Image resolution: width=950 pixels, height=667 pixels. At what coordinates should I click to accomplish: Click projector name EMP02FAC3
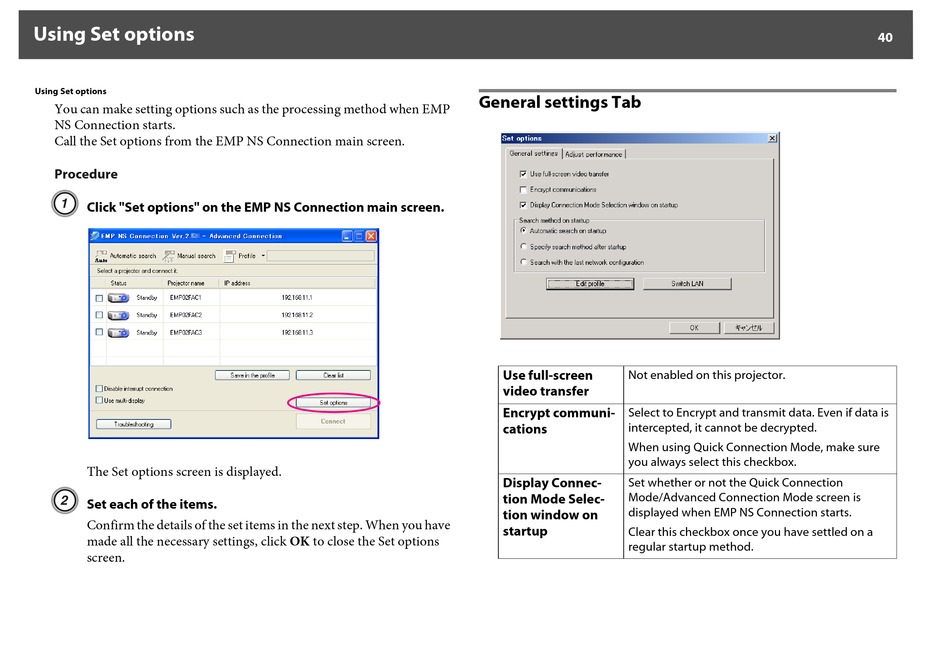coord(185,333)
